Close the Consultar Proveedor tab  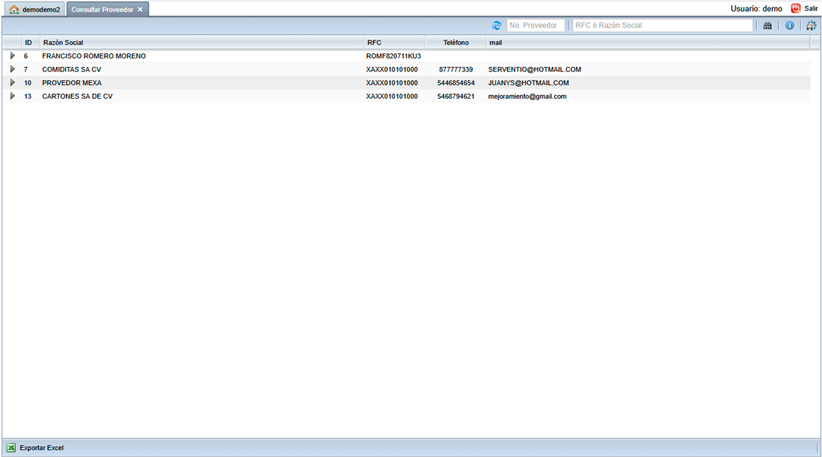point(141,9)
